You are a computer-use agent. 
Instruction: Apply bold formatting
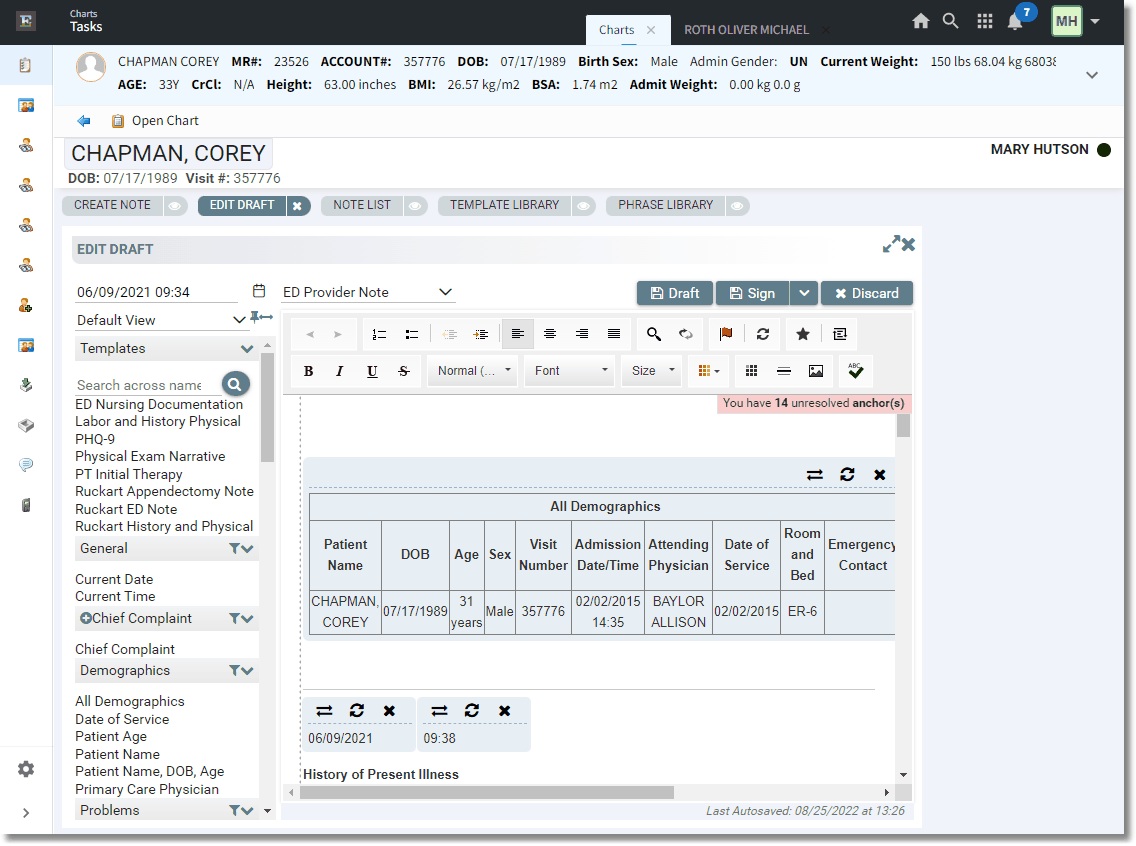[308, 371]
